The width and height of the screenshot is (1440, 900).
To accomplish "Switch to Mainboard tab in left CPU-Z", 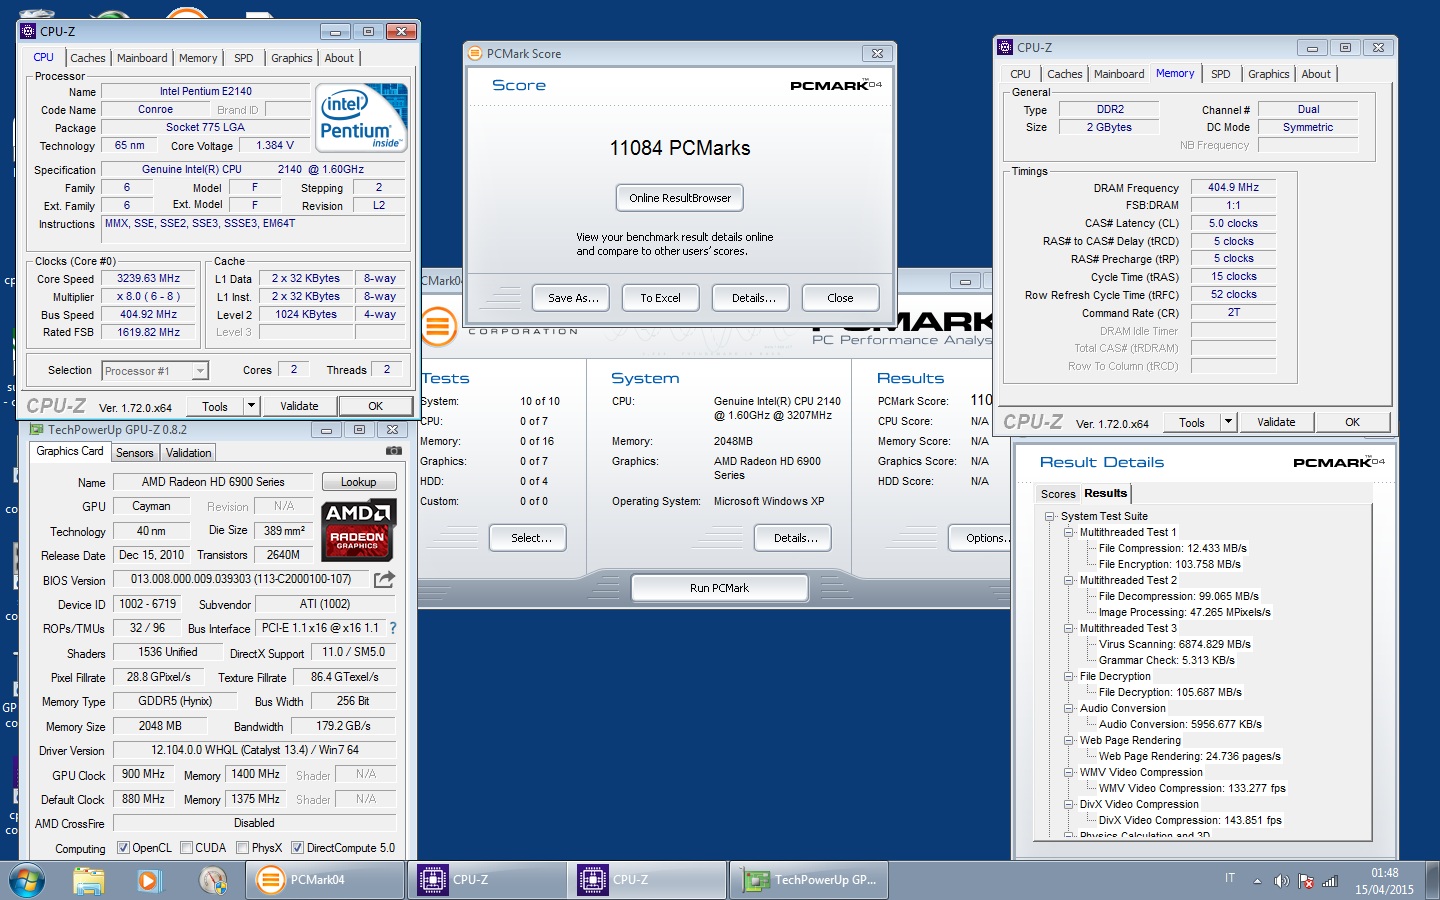I will tap(142, 58).
